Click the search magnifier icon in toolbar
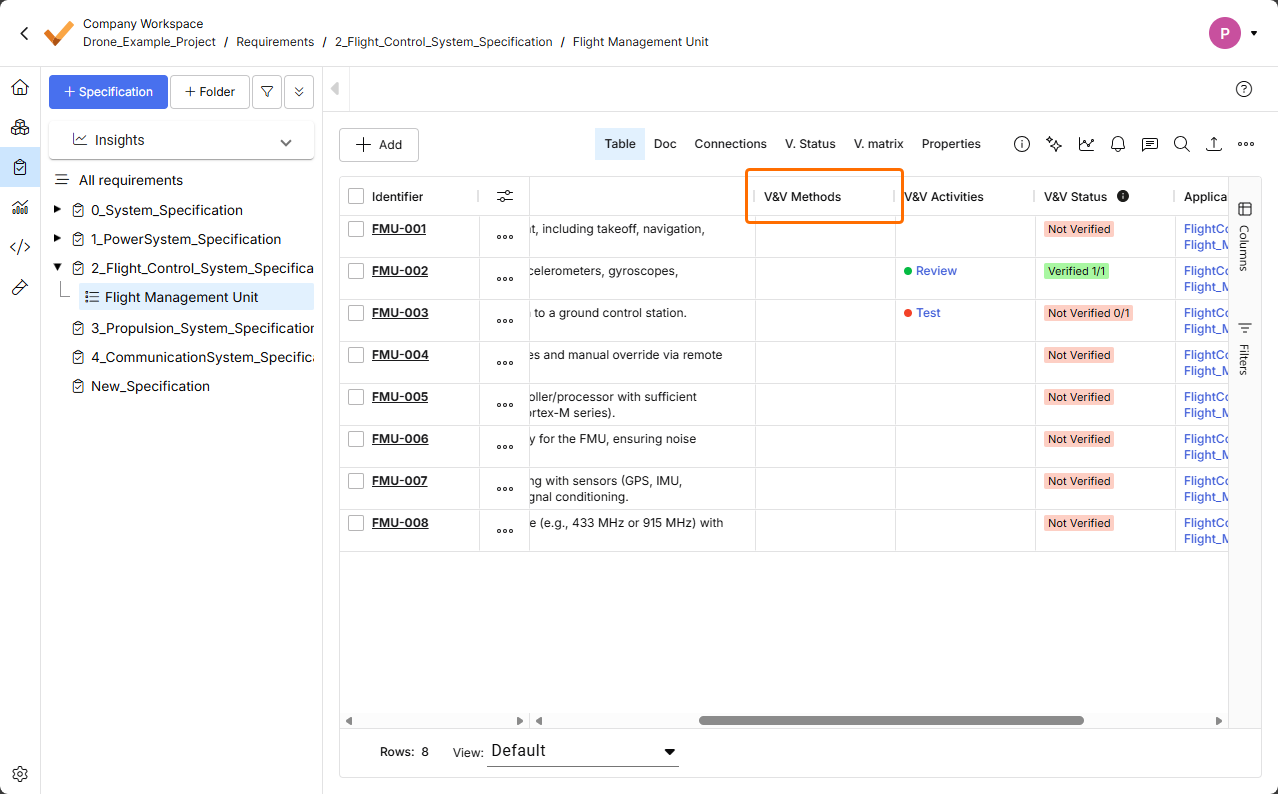Screen dimensions: 1278x794 (x=1181, y=144)
